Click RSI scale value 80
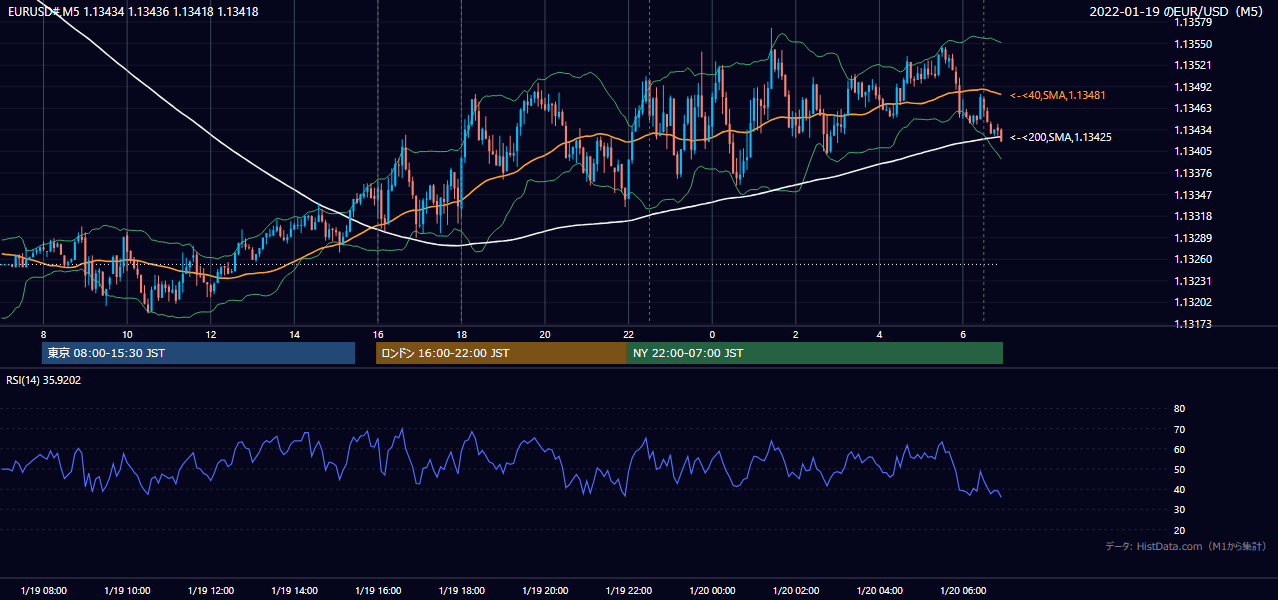This screenshot has height=600, width=1278. 1179,409
